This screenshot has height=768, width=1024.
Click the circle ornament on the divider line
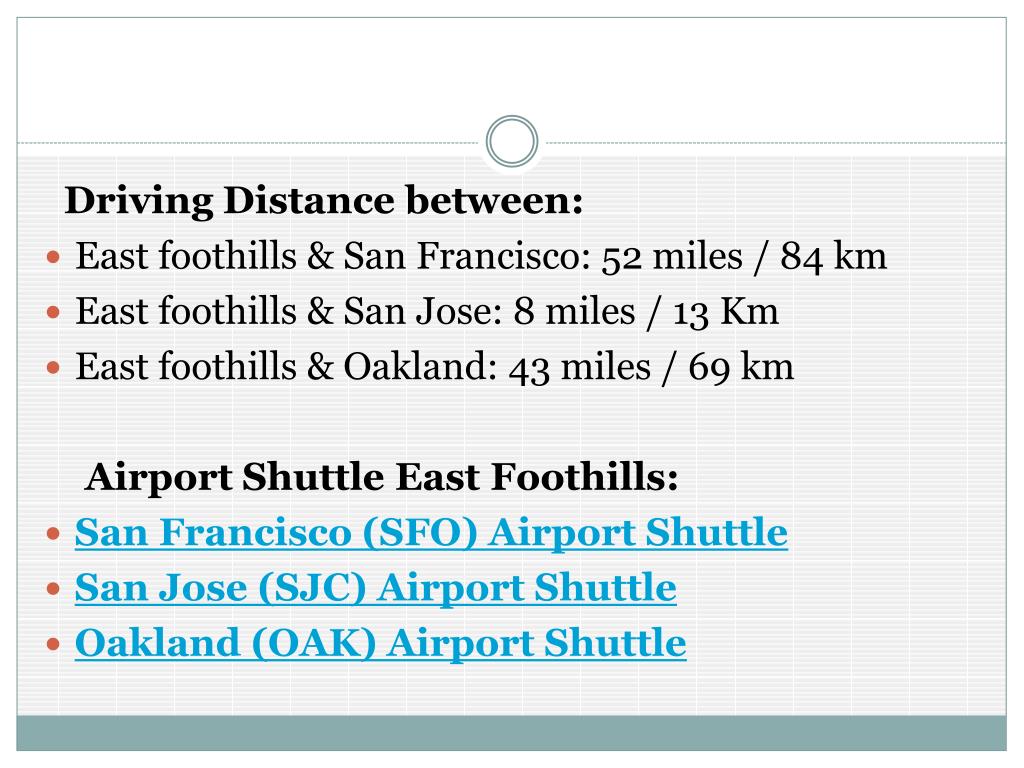[512, 141]
